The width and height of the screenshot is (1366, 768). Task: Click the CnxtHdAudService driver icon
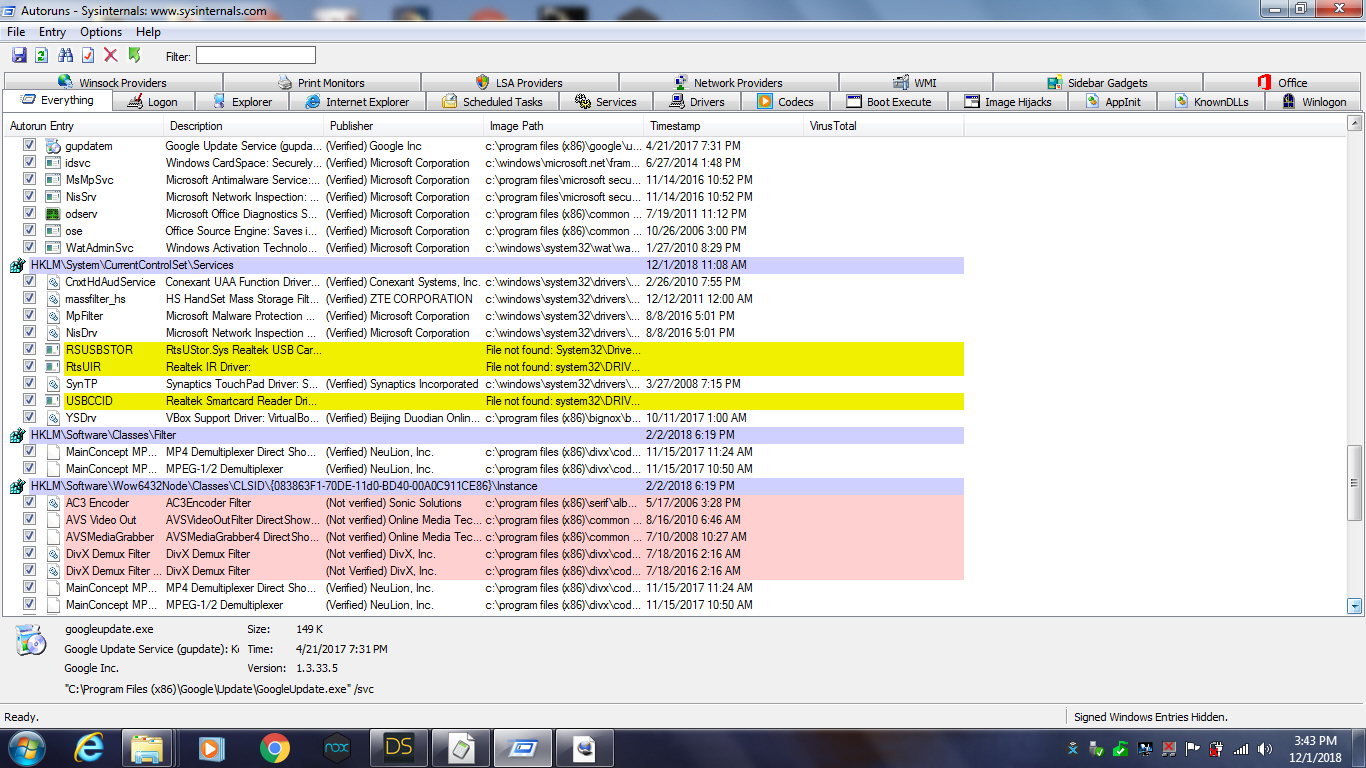pos(54,282)
